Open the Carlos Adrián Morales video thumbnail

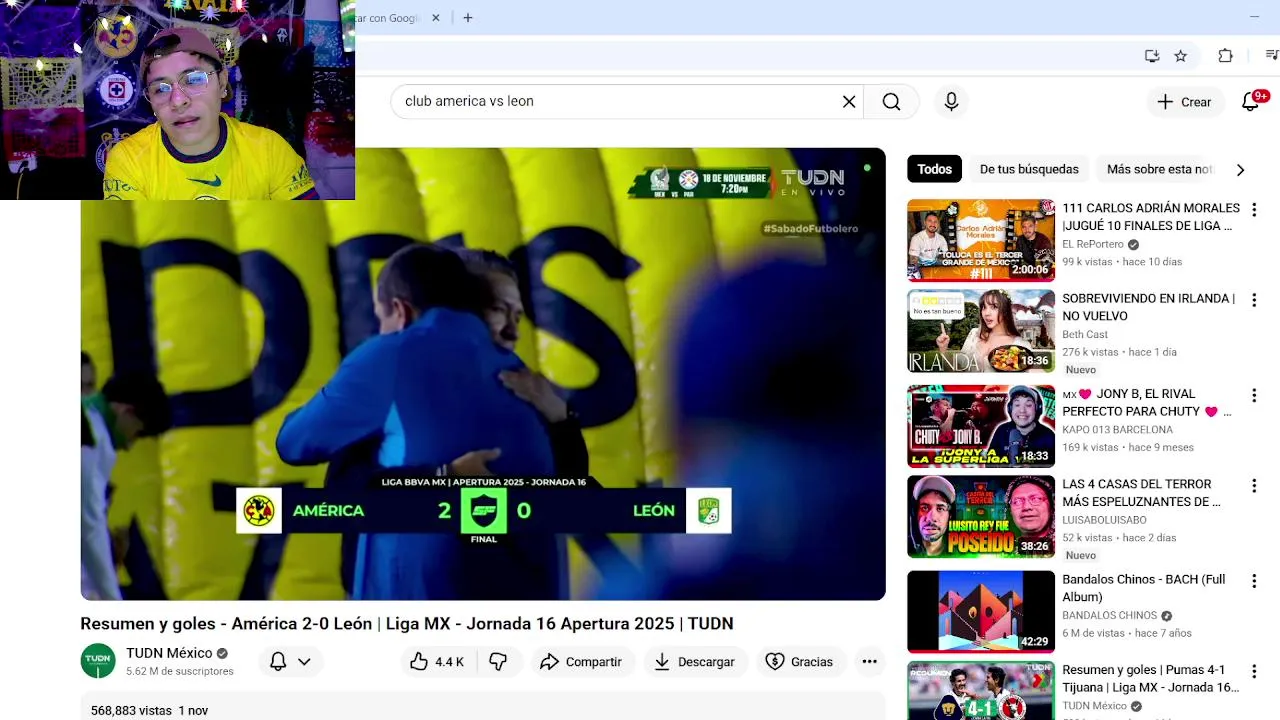tap(981, 240)
